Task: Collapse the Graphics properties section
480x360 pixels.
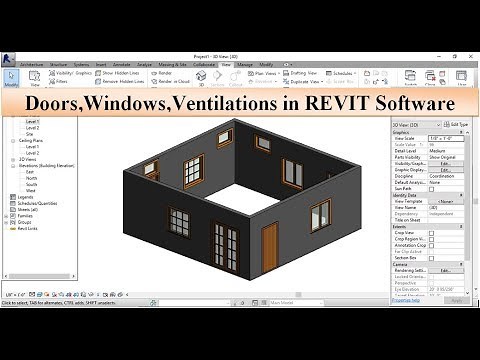Action: (461, 132)
